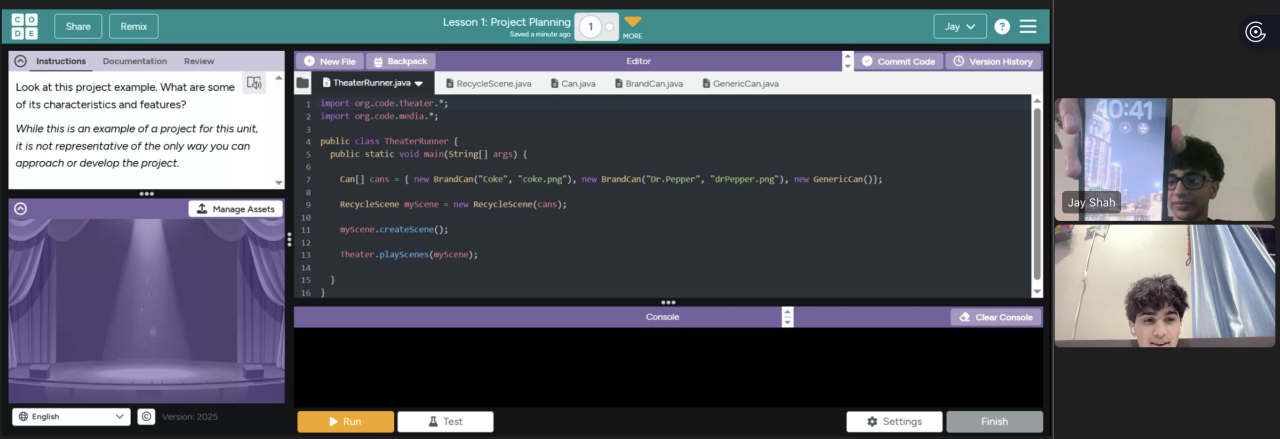1280x439 pixels.
Task: Expand the MORE lesson dropdown
Action: click(x=632, y=26)
